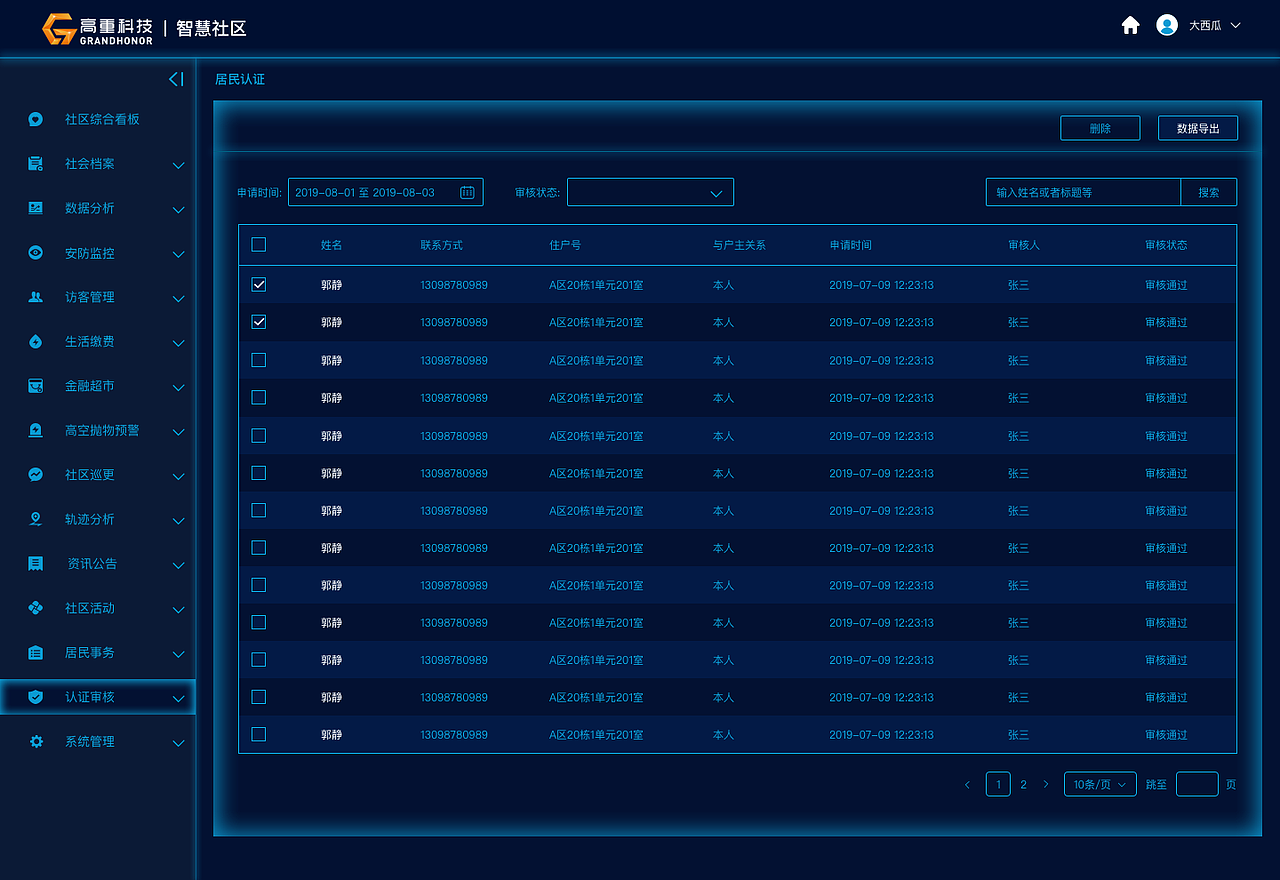Click the 生活缴费 sidebar icon
The height and width of the screenshot is (880, 1280).
pos(36,342)
